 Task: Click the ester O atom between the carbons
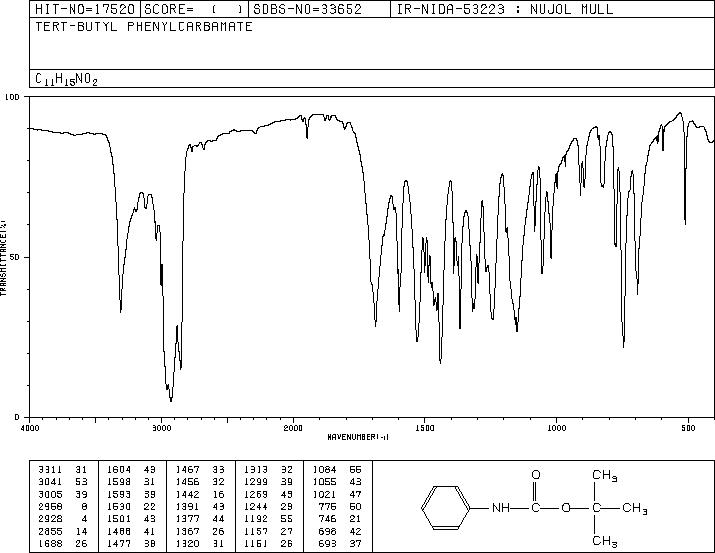click(x=566, y=508)
